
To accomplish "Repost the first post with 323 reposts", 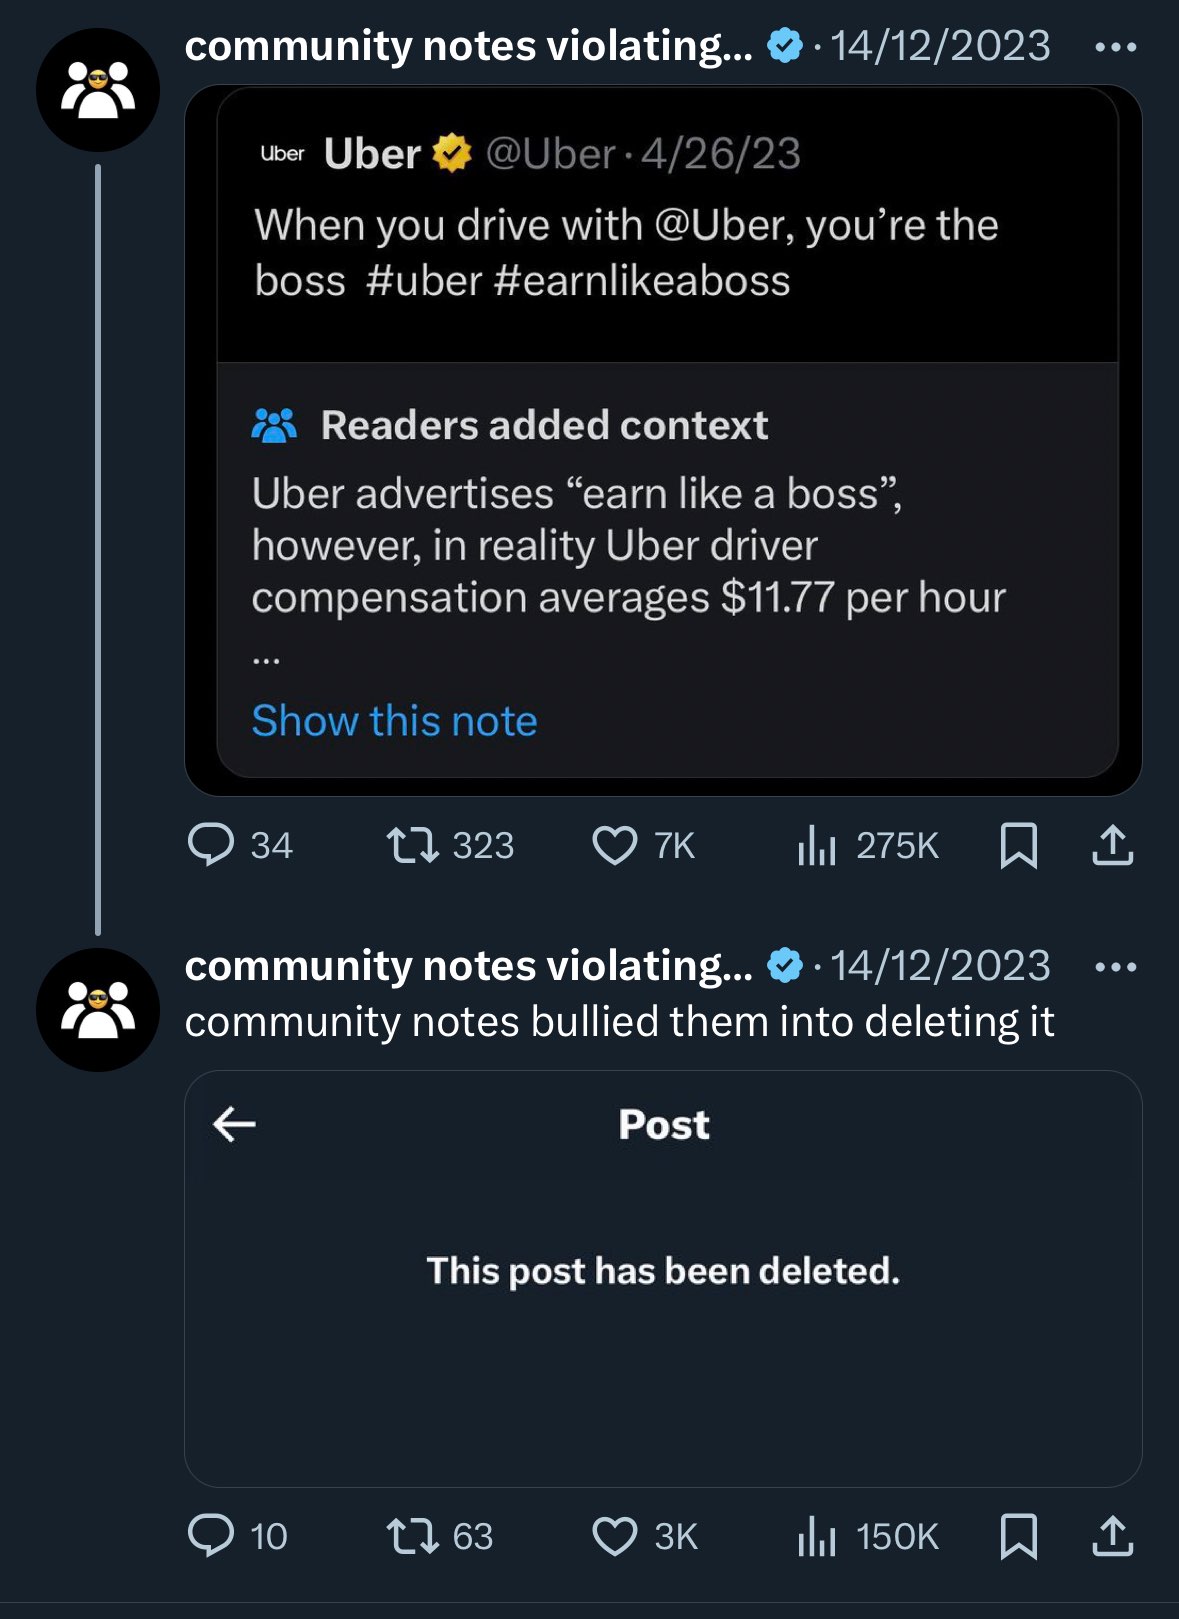I will point(412,845).
